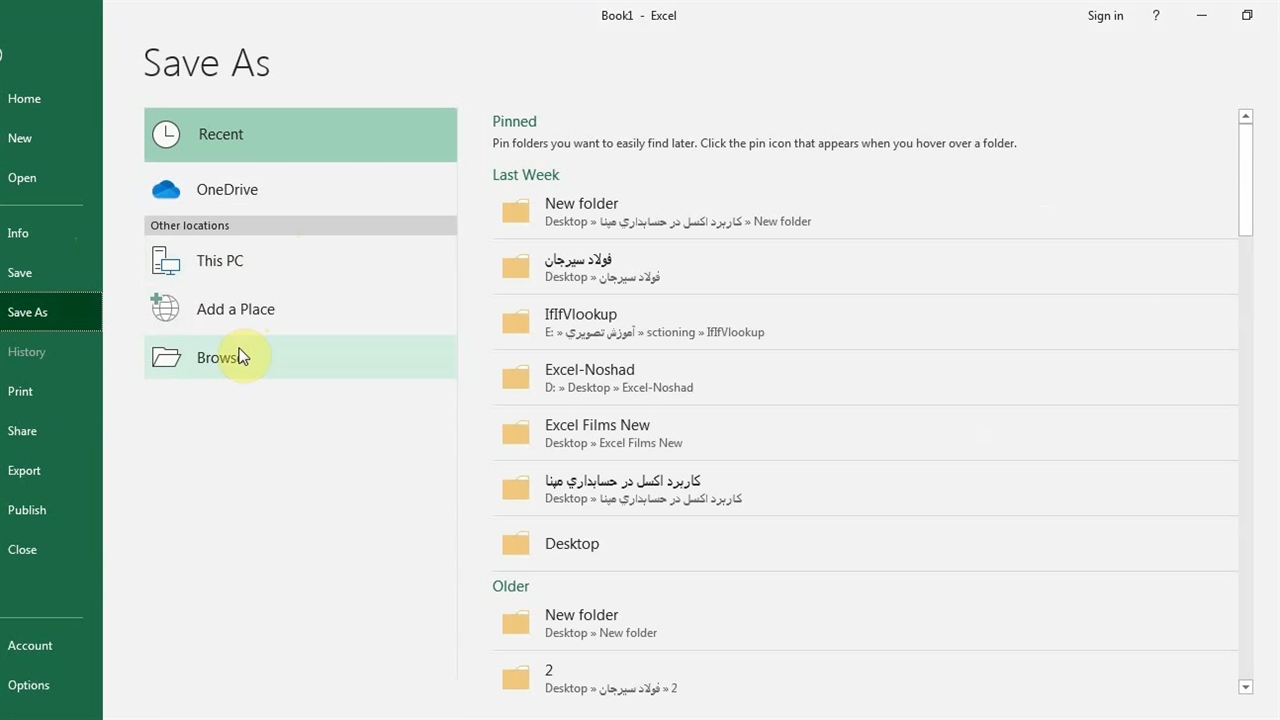Open the Print page
This screenshot has height=720, width=1280.
coord(50,391)
